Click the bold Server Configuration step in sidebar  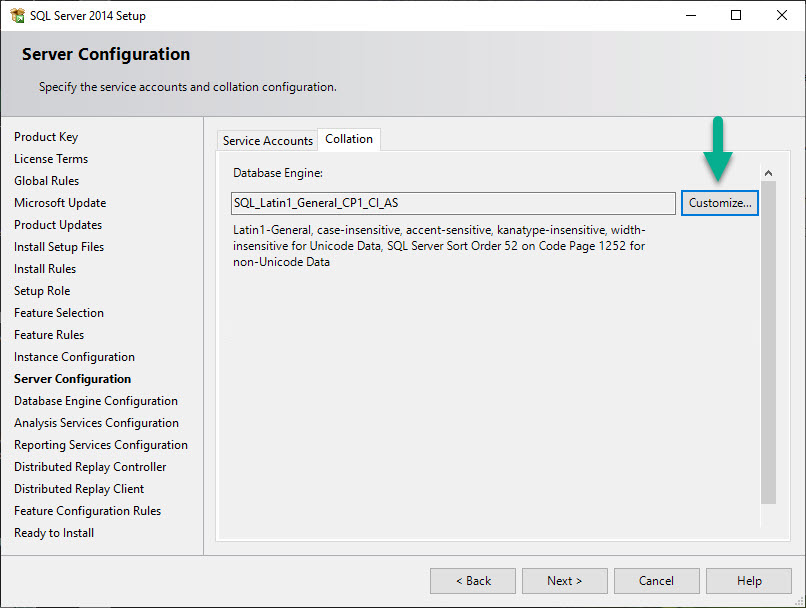coord(72,379)
